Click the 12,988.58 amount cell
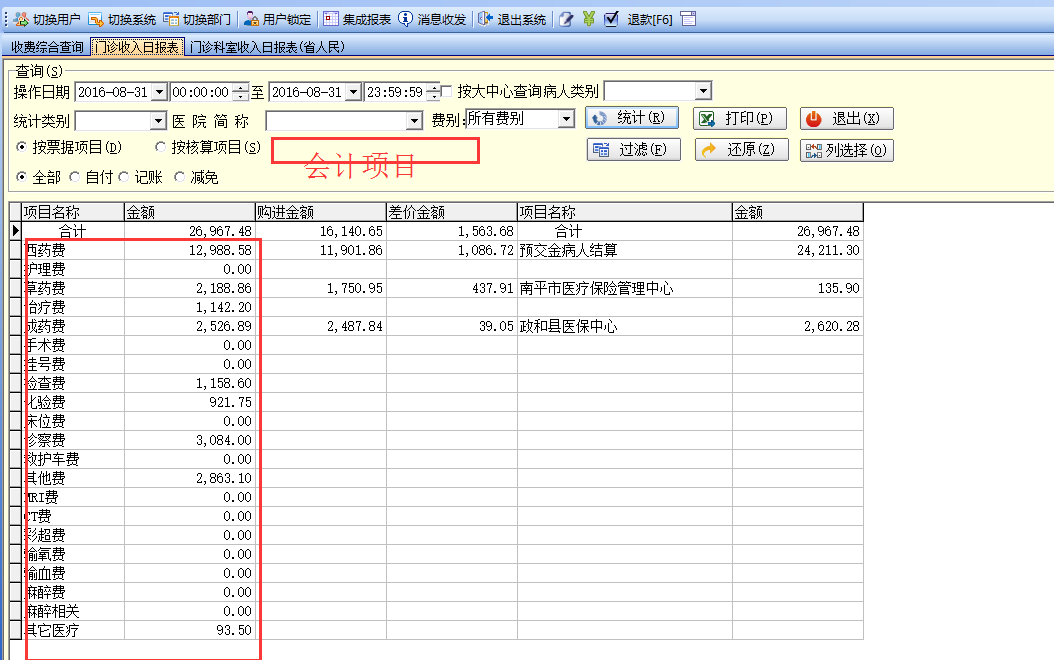1054x660 pixels. coord(190,250)
